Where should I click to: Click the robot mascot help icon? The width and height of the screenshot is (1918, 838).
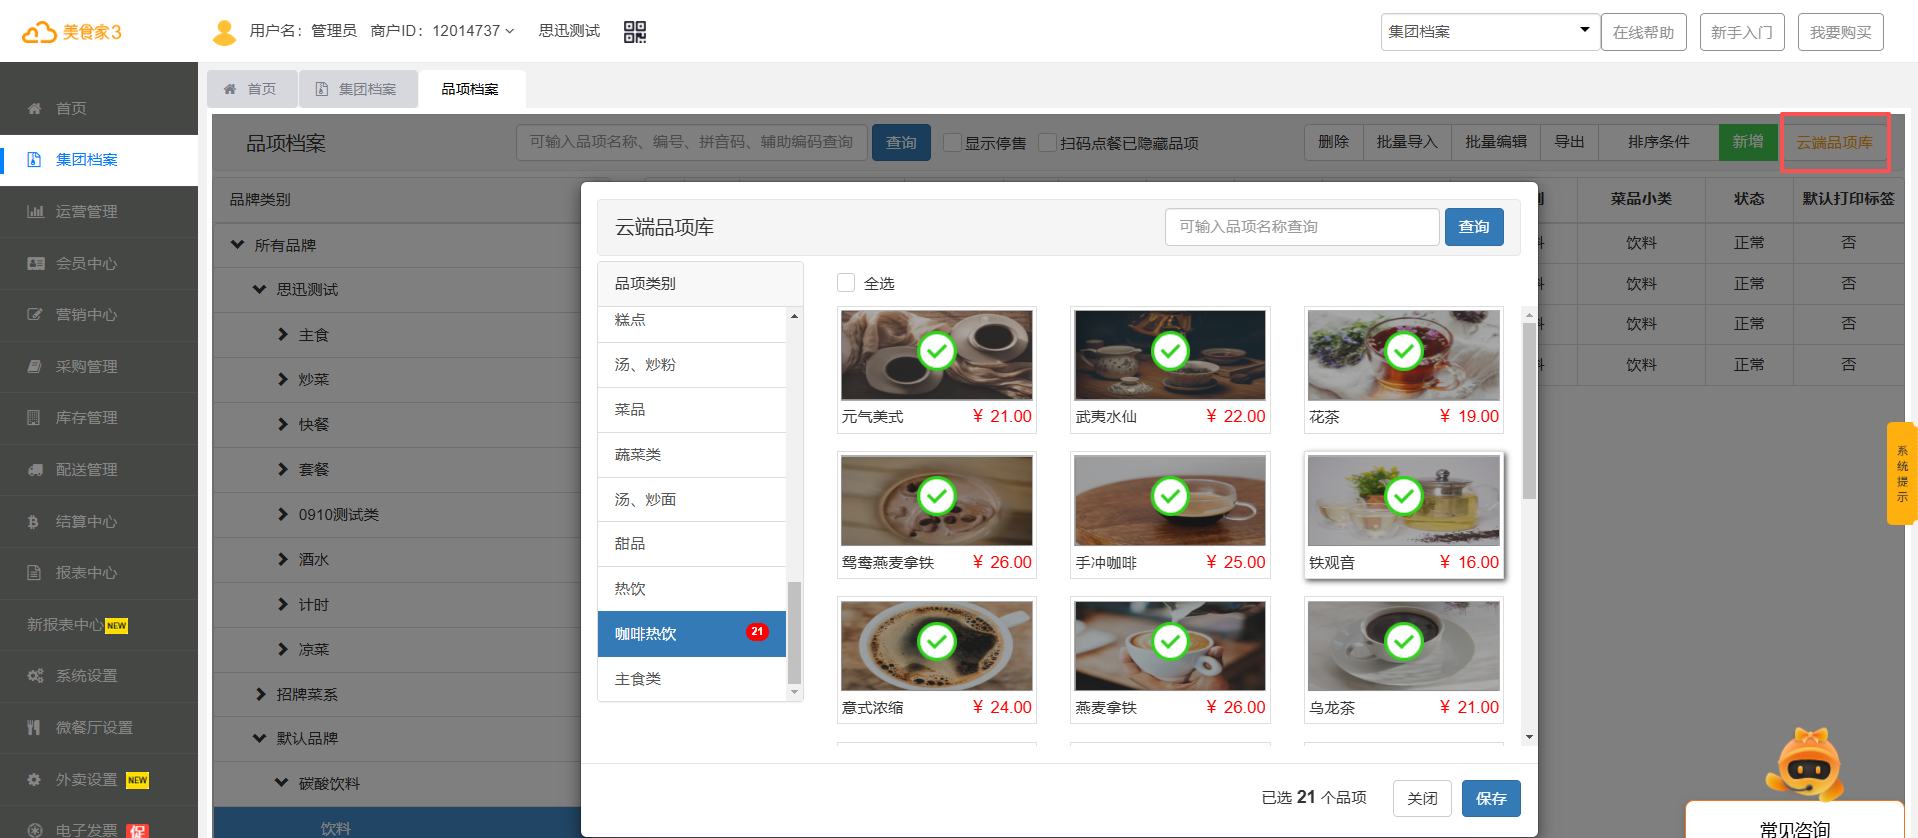[1807, 765]
